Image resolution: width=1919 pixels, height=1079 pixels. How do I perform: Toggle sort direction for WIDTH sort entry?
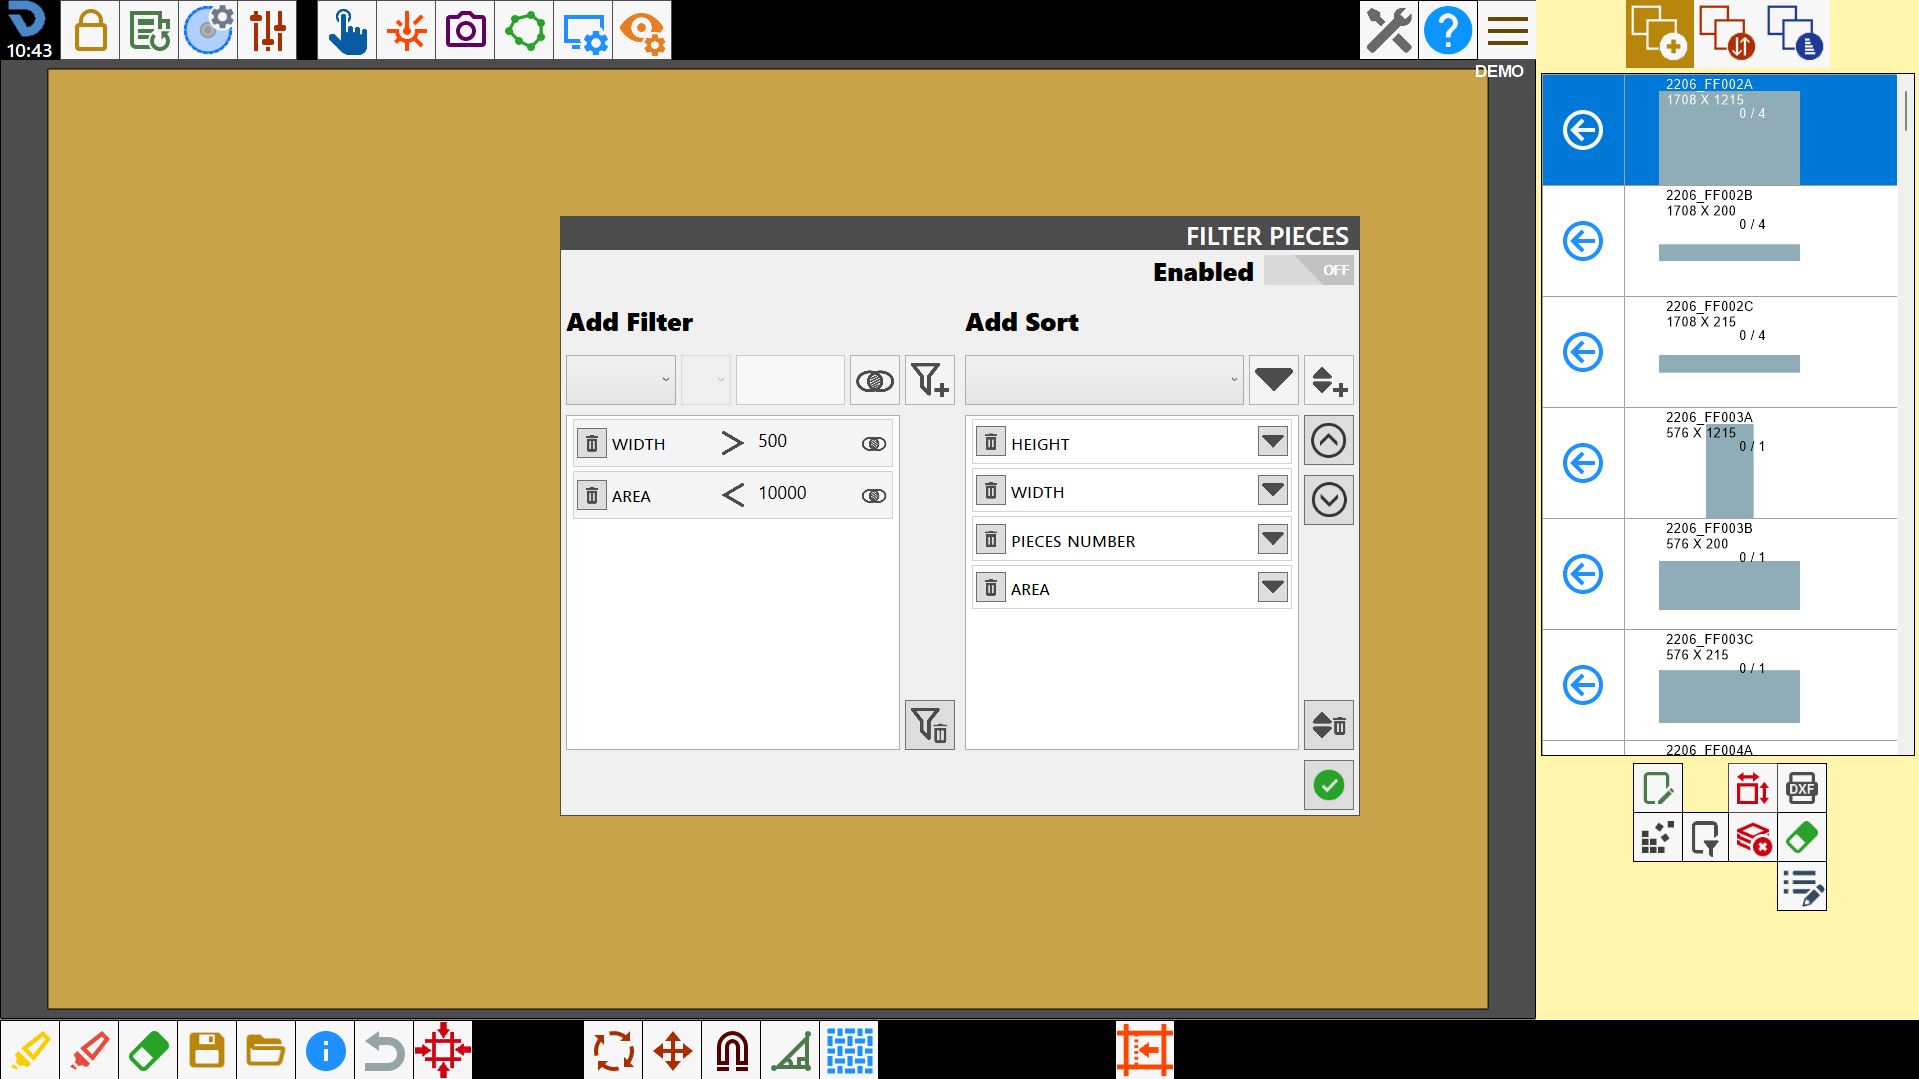tap(1273, 490)
